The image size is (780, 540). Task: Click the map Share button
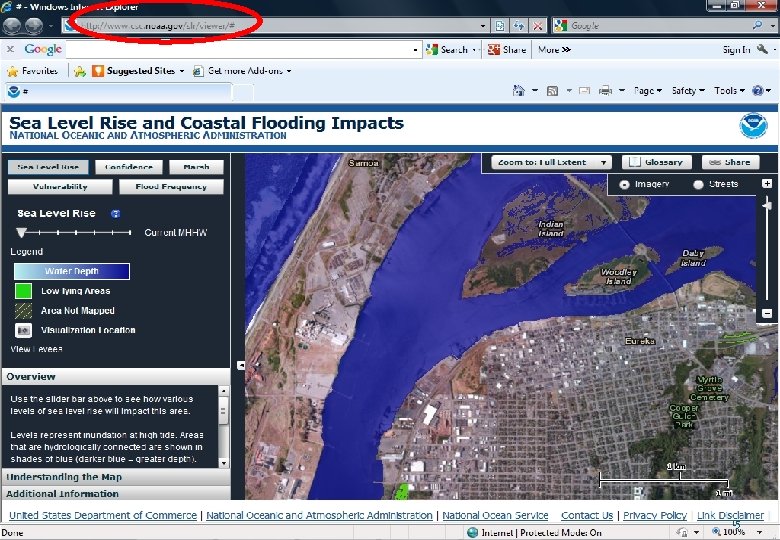pyautogui.click(x=730, y=162)
